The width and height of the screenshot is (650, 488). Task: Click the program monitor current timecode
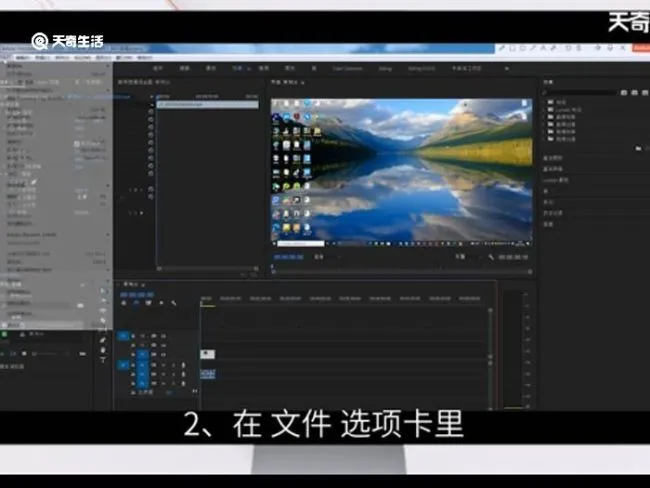pyautogui.click(x=289, y=257)
